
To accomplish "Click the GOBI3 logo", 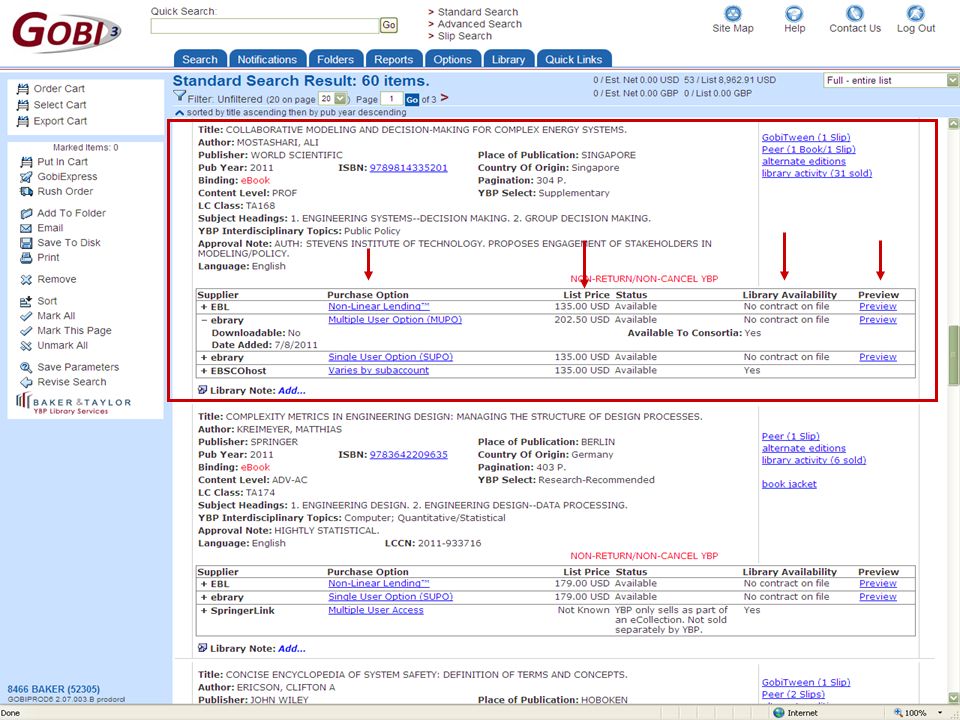I will [x=66, y=31].
